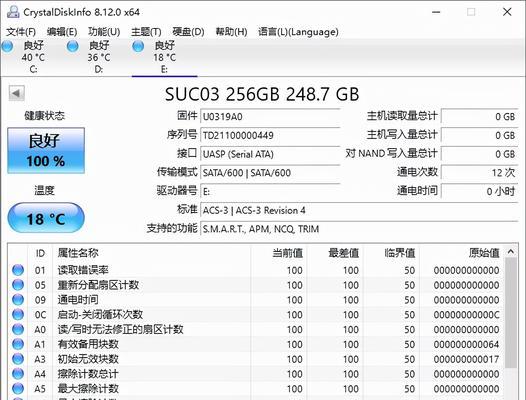
Task: Click the status orb for attribute A1
Action: 18,344
